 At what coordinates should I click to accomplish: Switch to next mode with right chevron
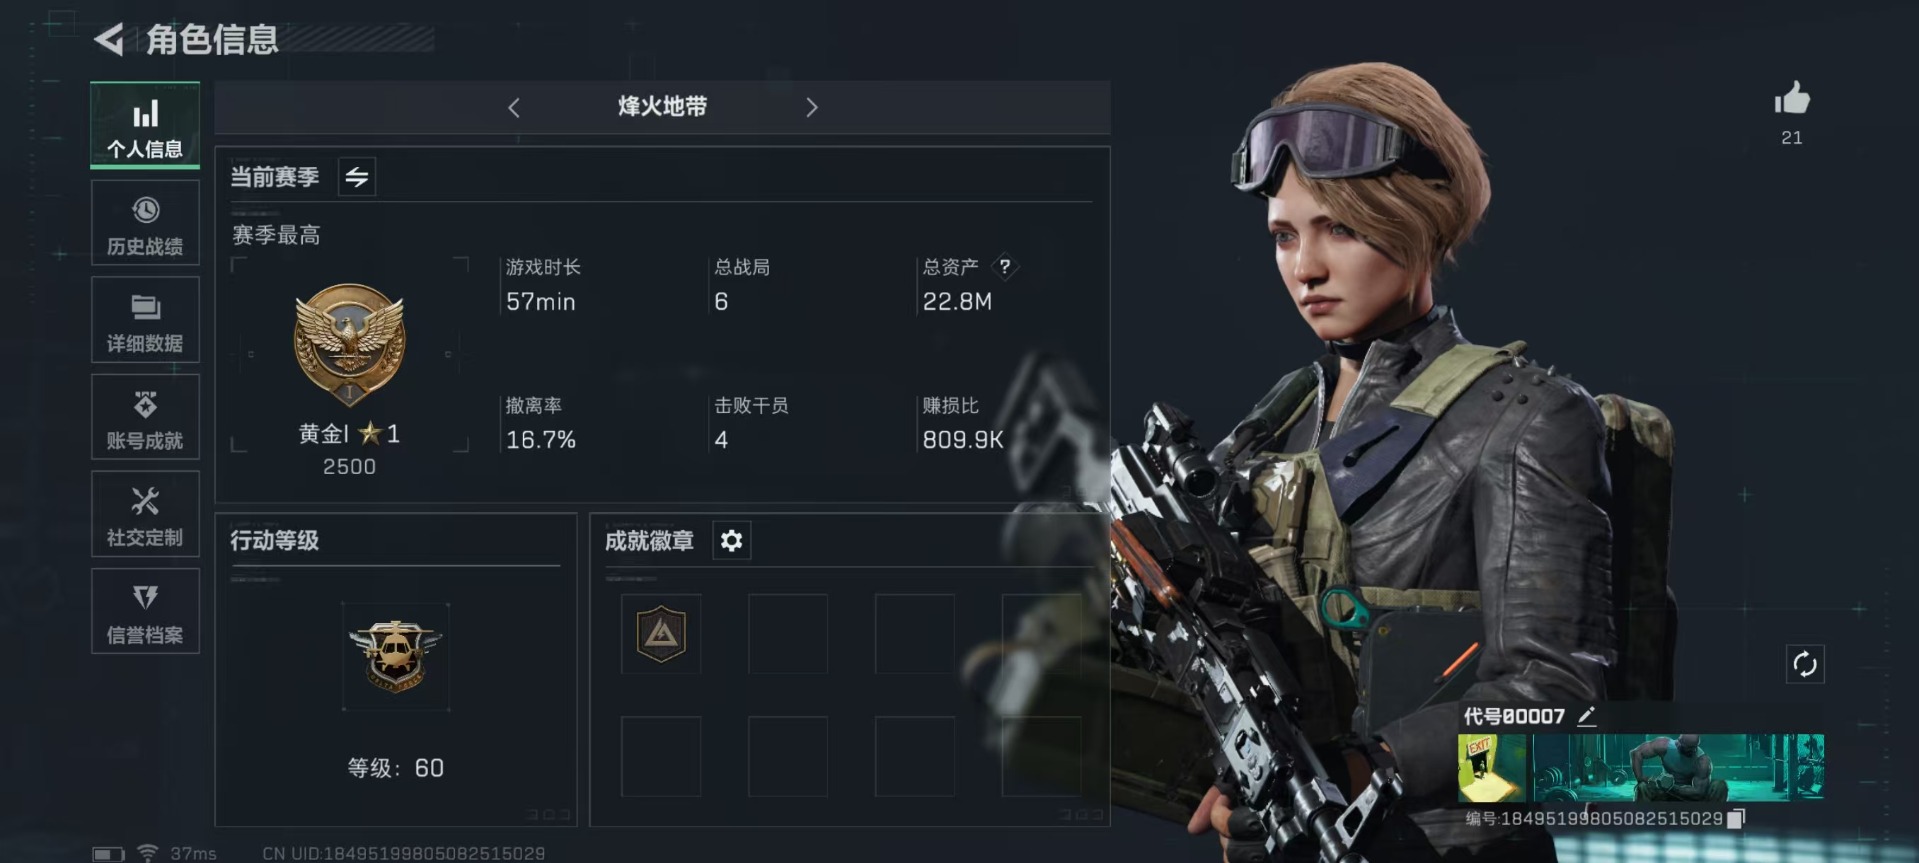click(811, 107)
